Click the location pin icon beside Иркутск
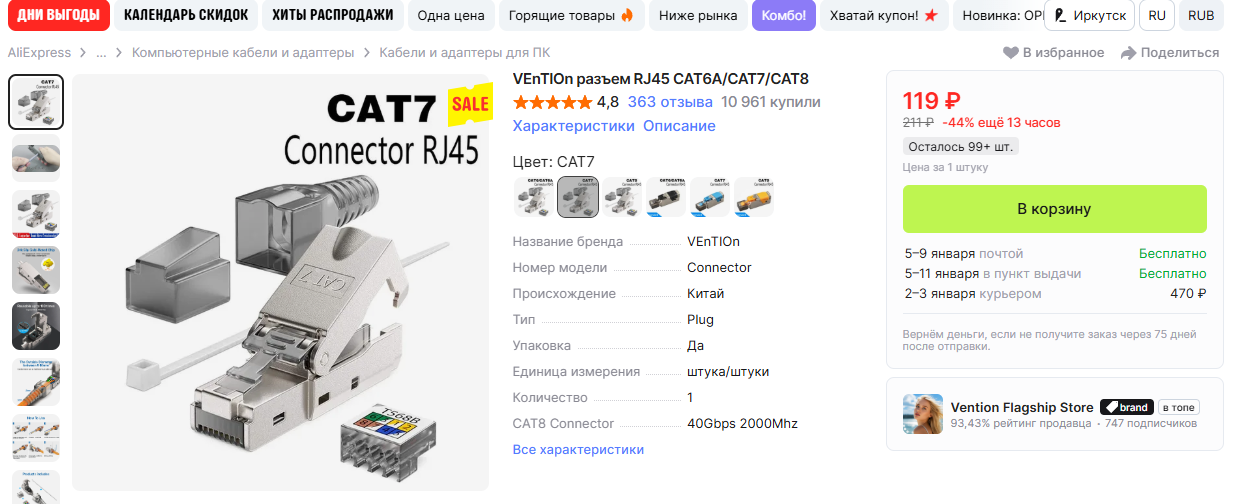 (1061, 16)
